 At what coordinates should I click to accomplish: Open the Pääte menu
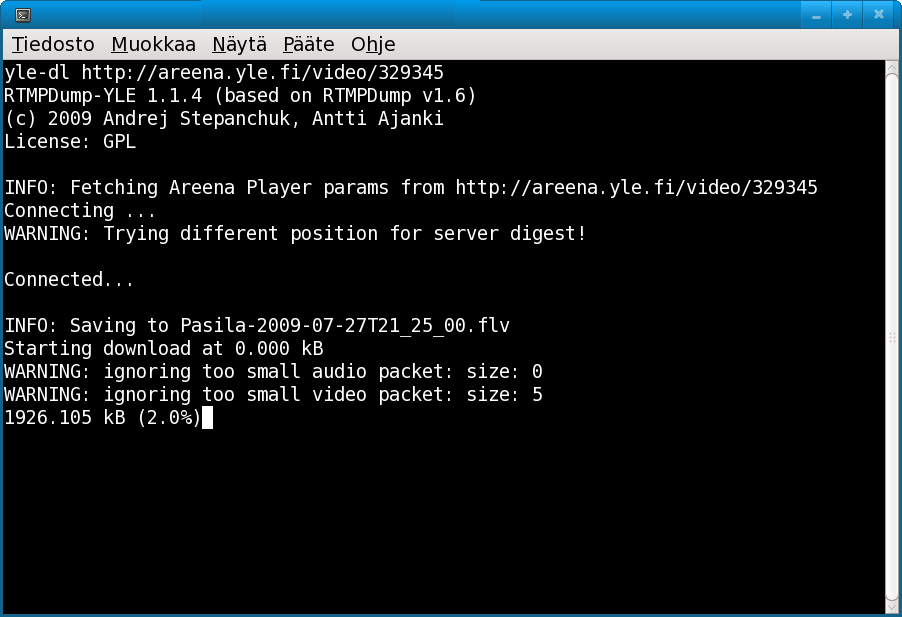click(308, 44)
